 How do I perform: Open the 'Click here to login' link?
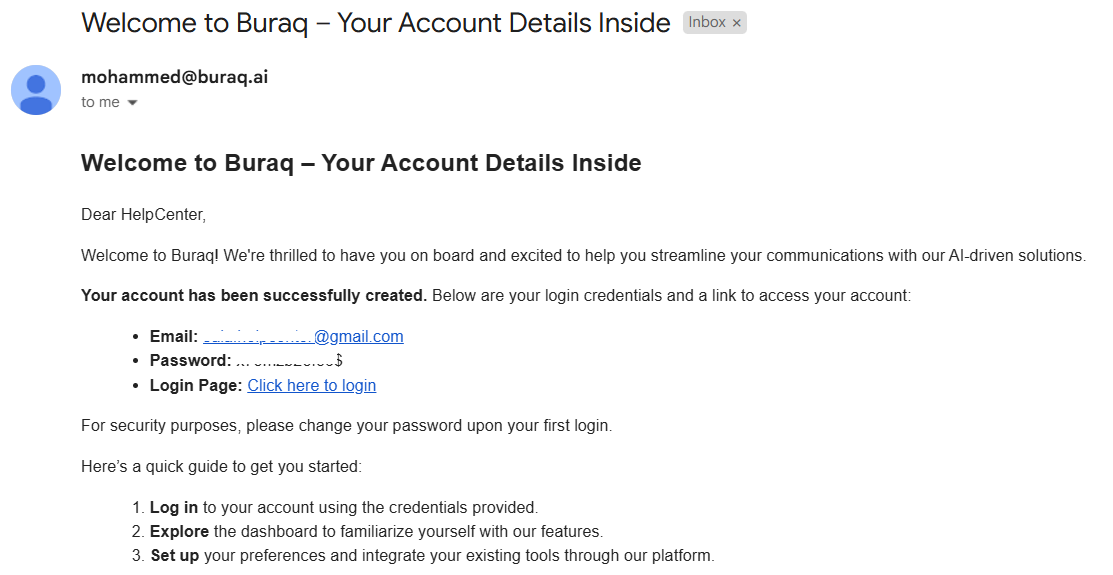(312, 385)
